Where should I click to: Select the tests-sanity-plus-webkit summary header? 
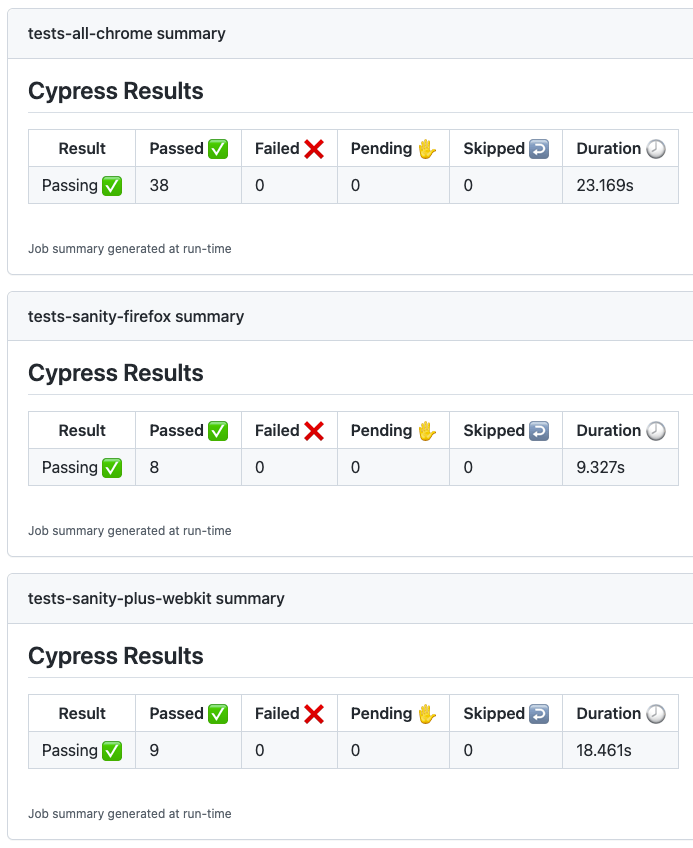click(156, 599)
